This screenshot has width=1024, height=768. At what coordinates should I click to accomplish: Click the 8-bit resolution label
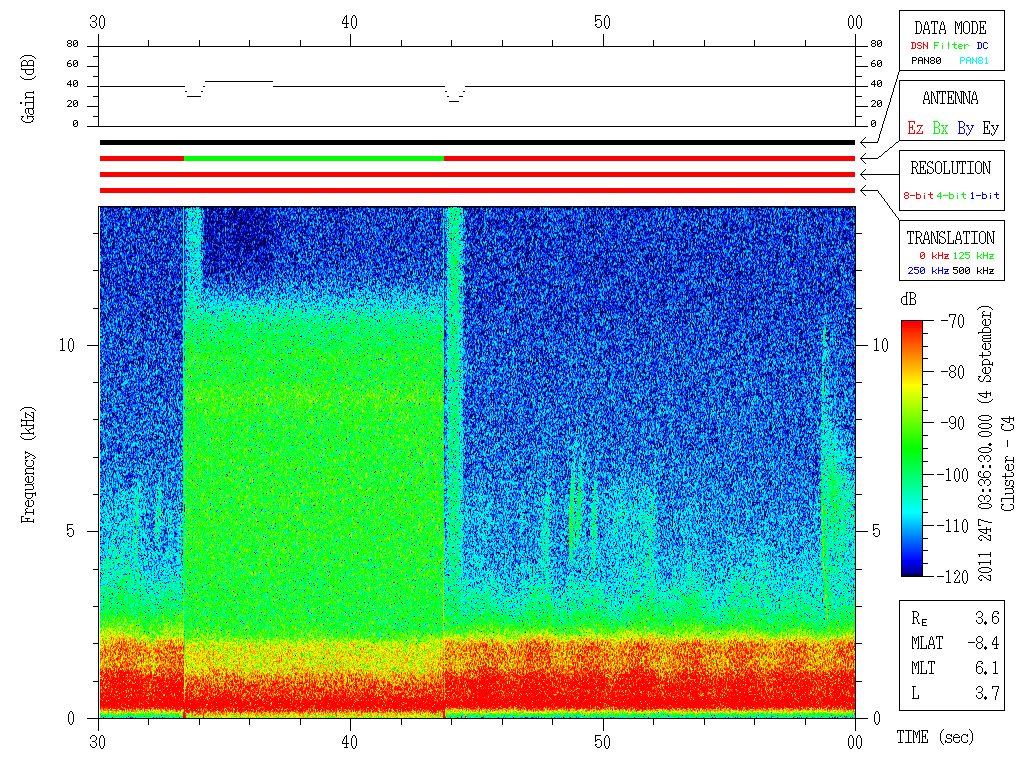(x=918, y=195)
